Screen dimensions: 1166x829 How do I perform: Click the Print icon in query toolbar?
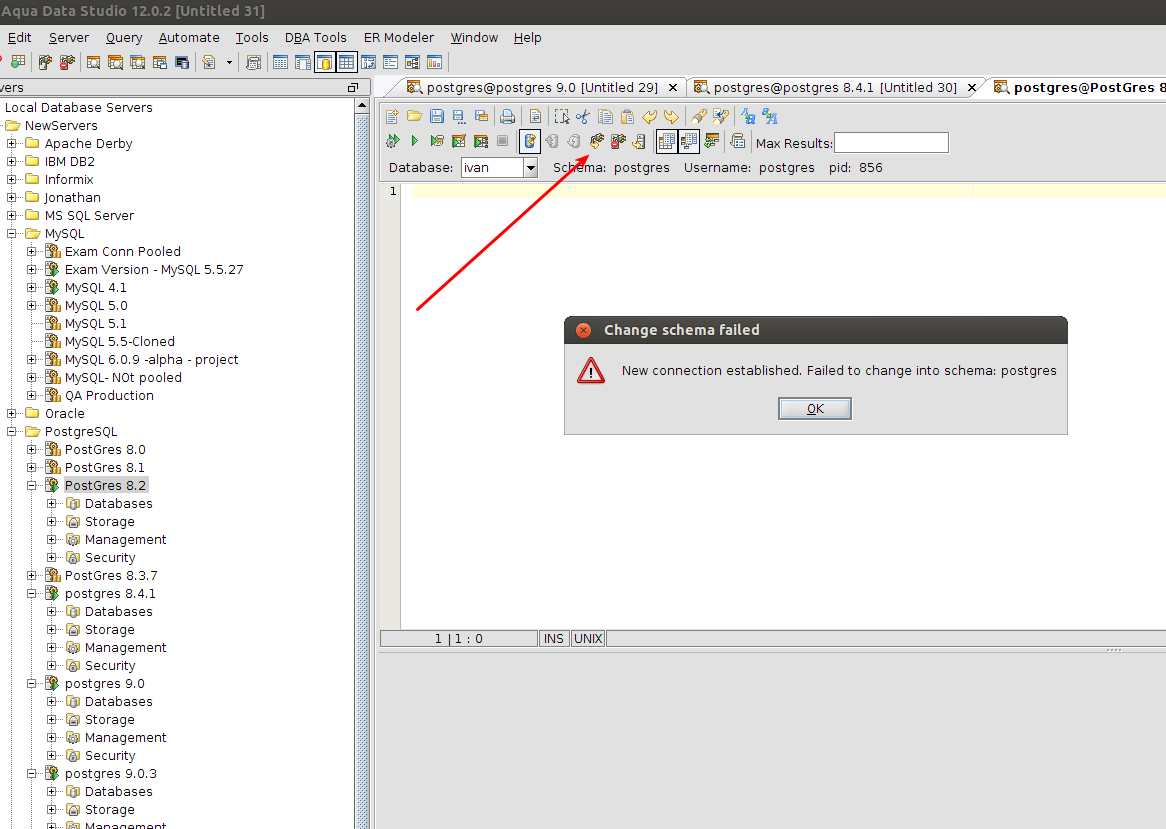[507, 116]
